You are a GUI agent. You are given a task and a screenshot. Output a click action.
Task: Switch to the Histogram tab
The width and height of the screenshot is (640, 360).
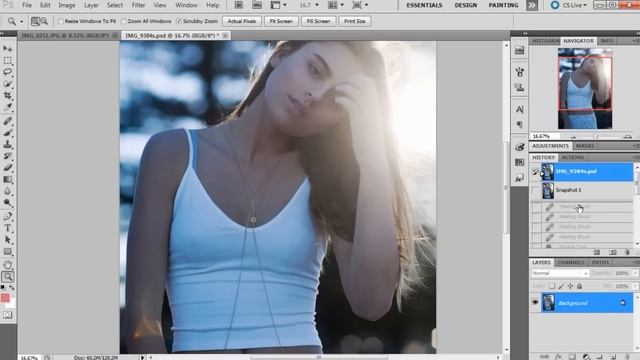pyautogui.click(x=545, y=41)
